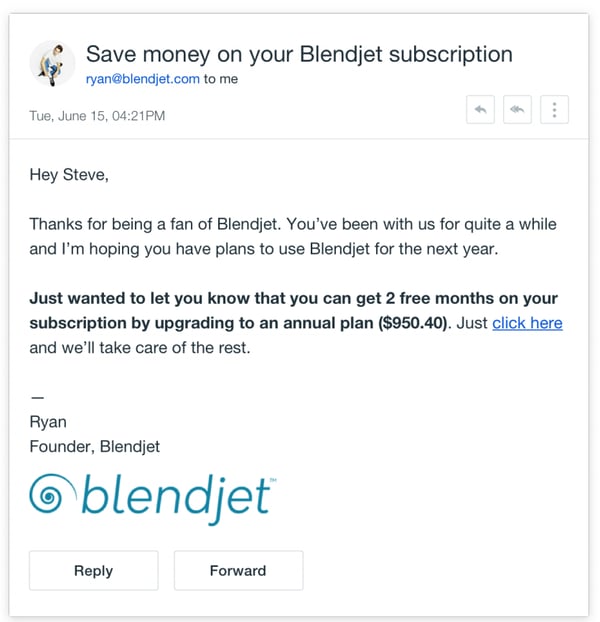The width and height of the screenshot is (600, 622).
Task: Open the three-dot more options menu
Action: 554,109
